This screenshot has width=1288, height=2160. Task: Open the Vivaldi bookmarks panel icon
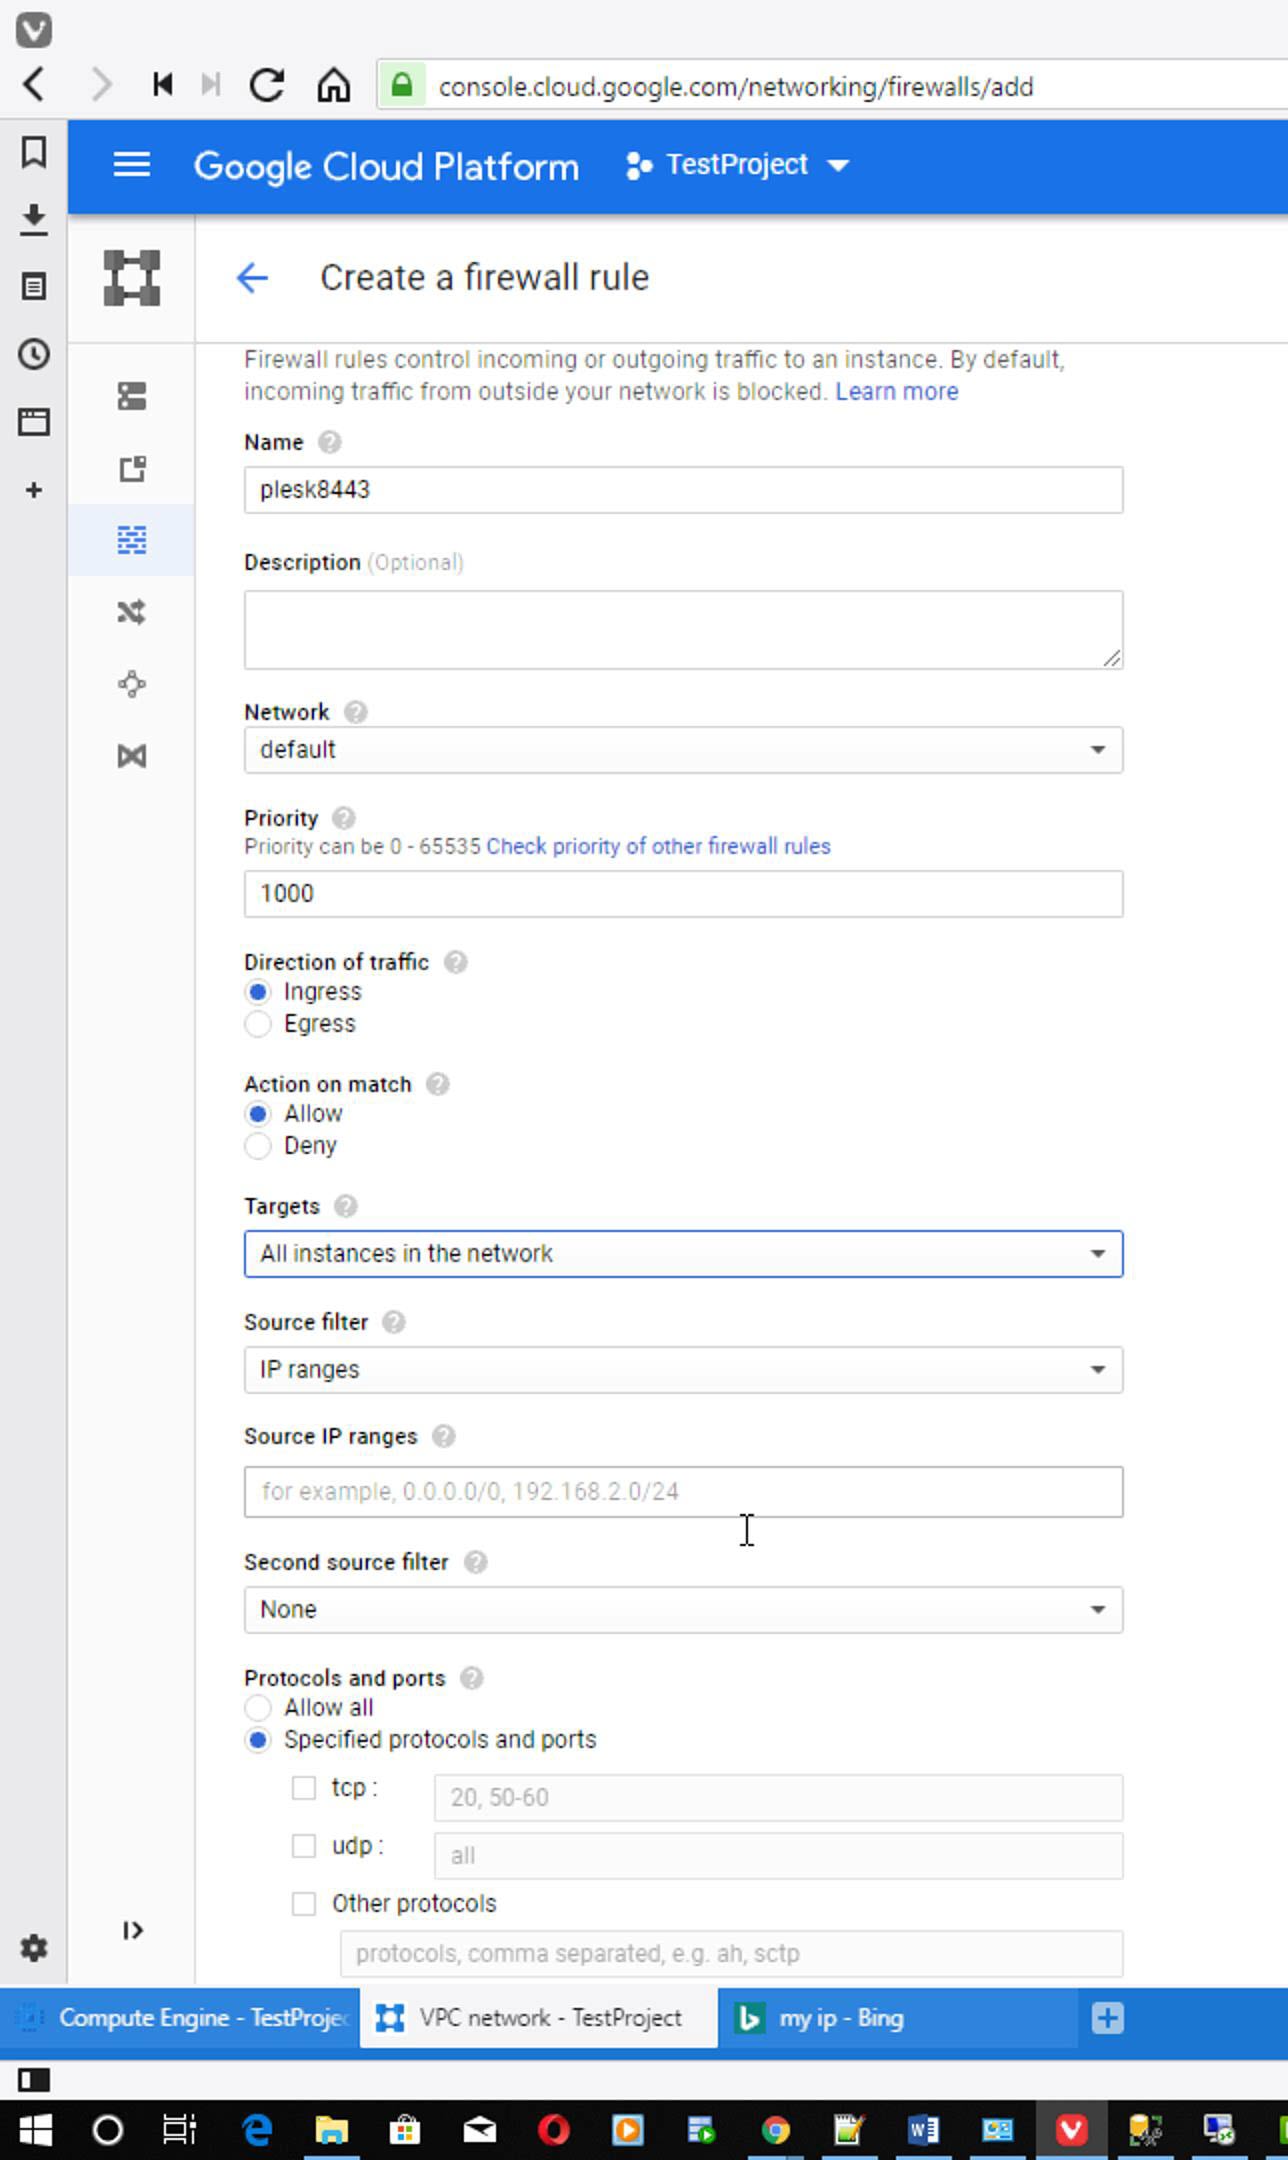tap(34, 152)
